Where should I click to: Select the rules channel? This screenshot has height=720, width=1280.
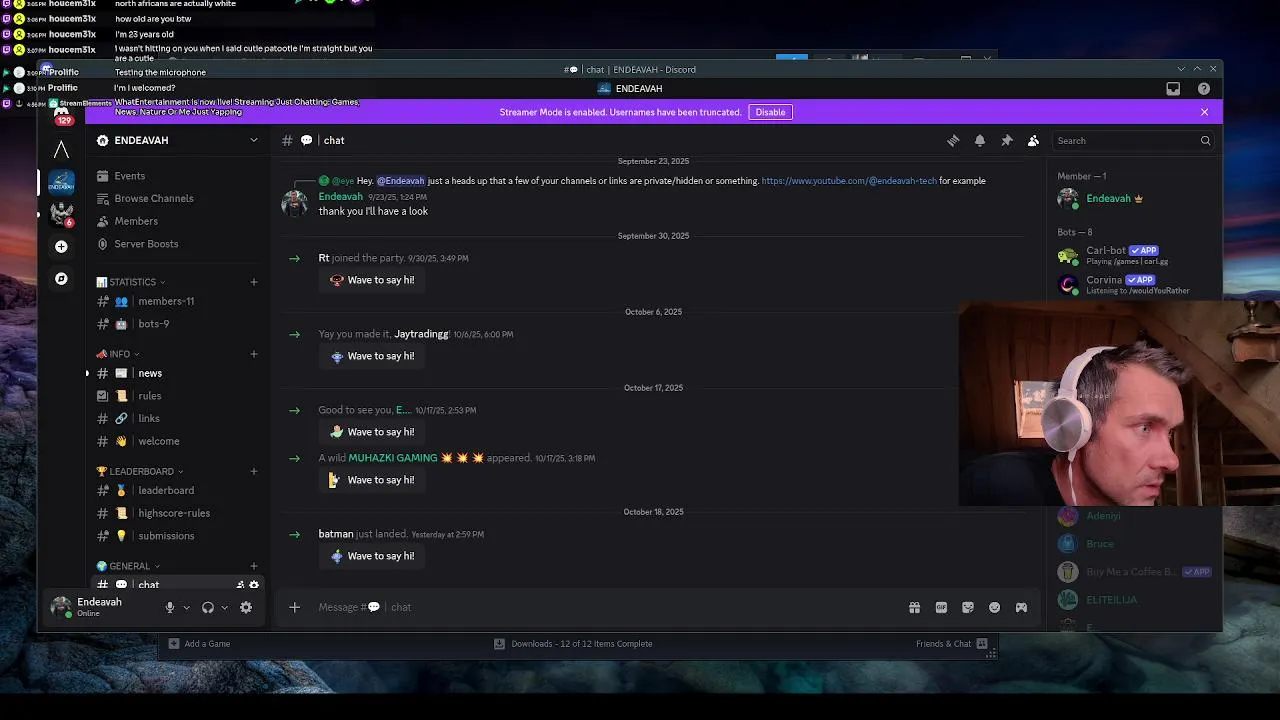pos(176,396)
